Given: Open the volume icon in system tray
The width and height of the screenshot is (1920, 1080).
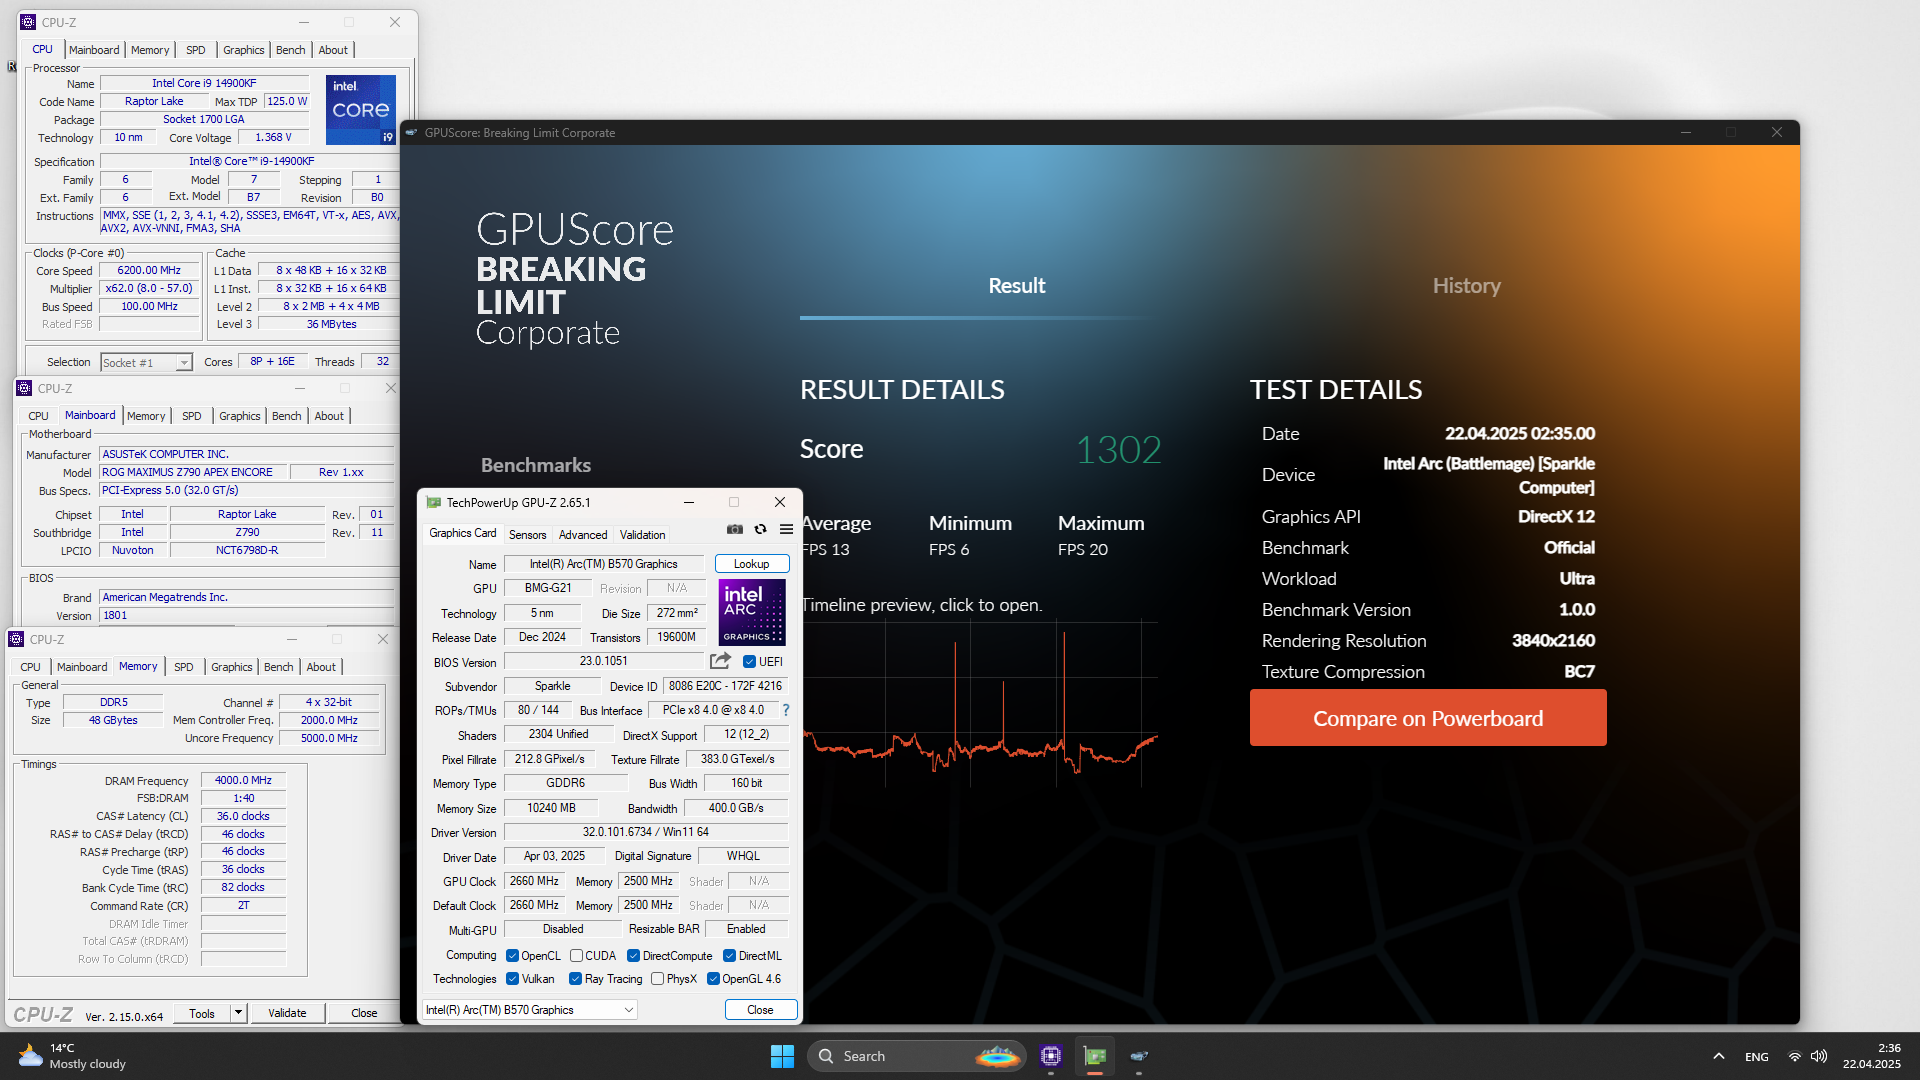Looking at the screenshot, I should (1818, 1056).
